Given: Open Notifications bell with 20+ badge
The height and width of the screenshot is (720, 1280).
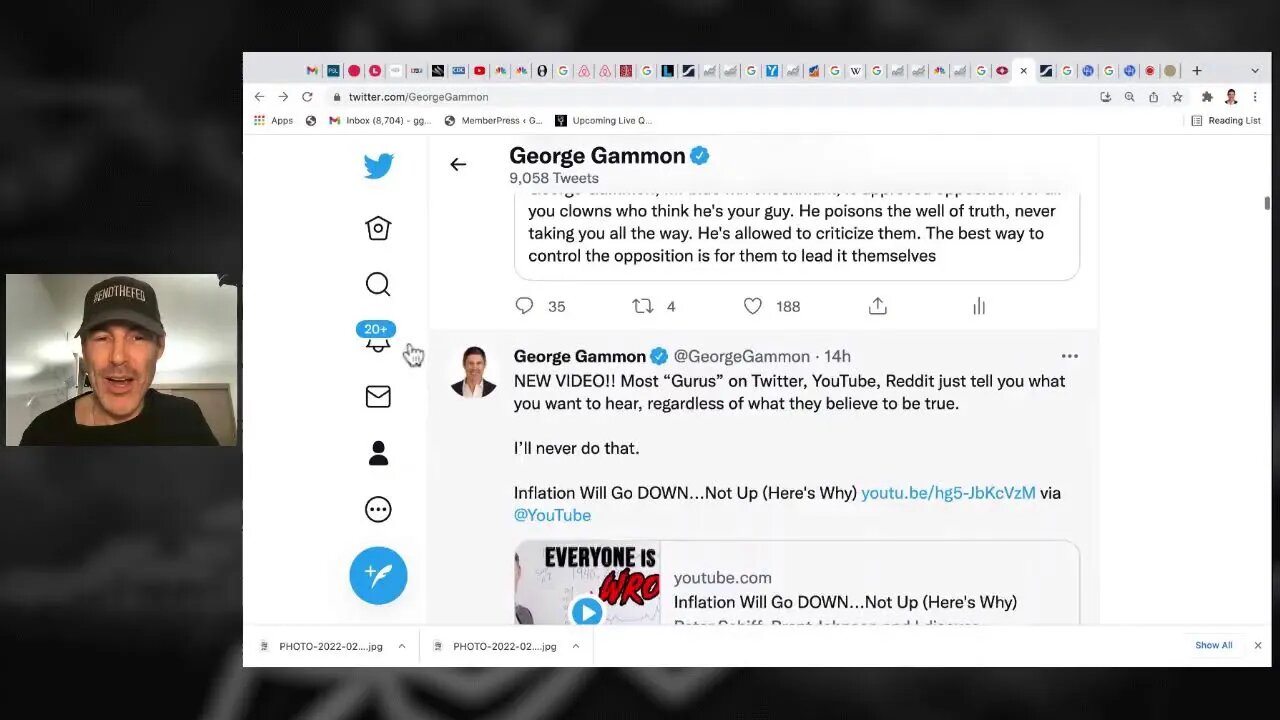Looking at the screenshot, I should (x=377, y=337).
